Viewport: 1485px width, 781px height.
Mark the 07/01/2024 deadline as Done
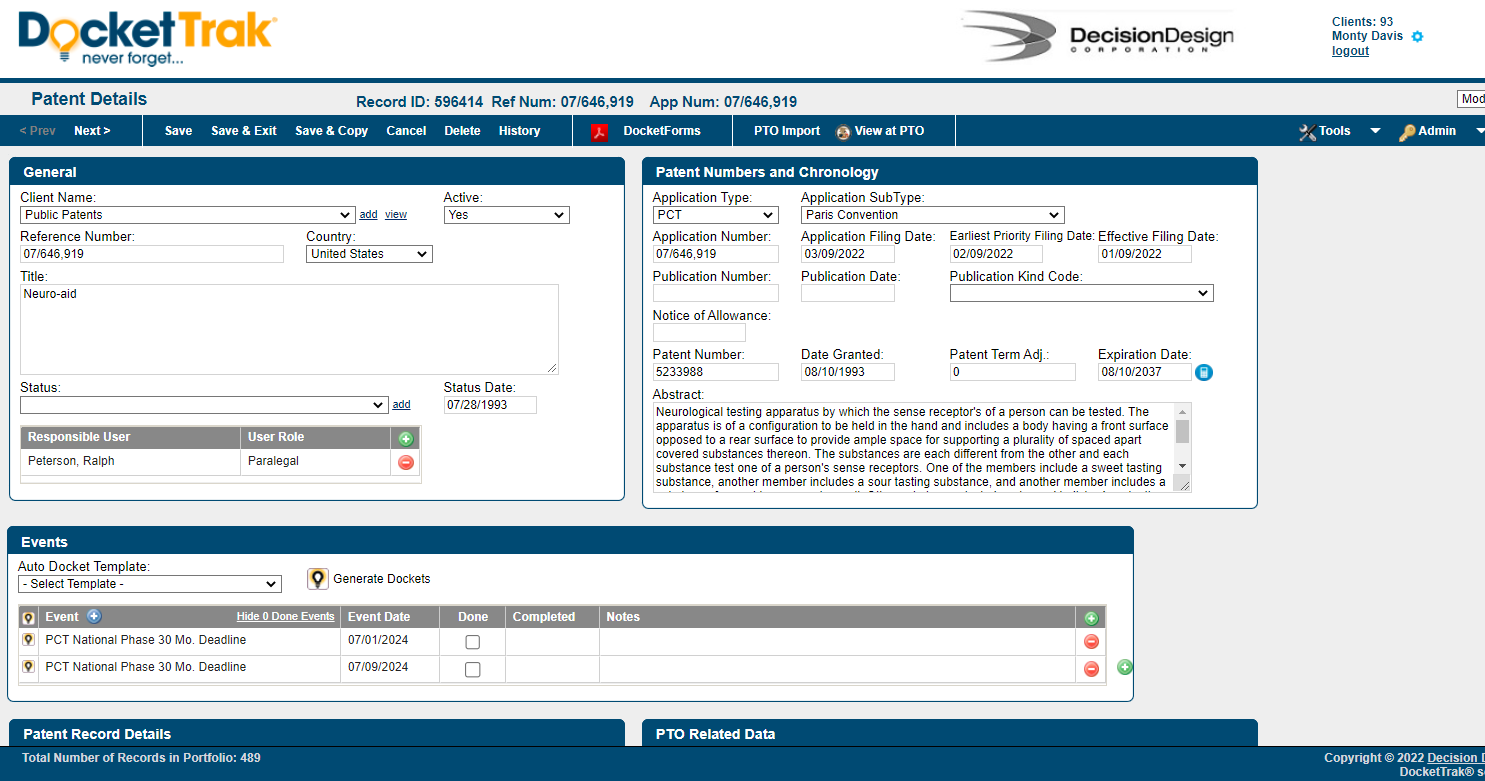(471, 641)
